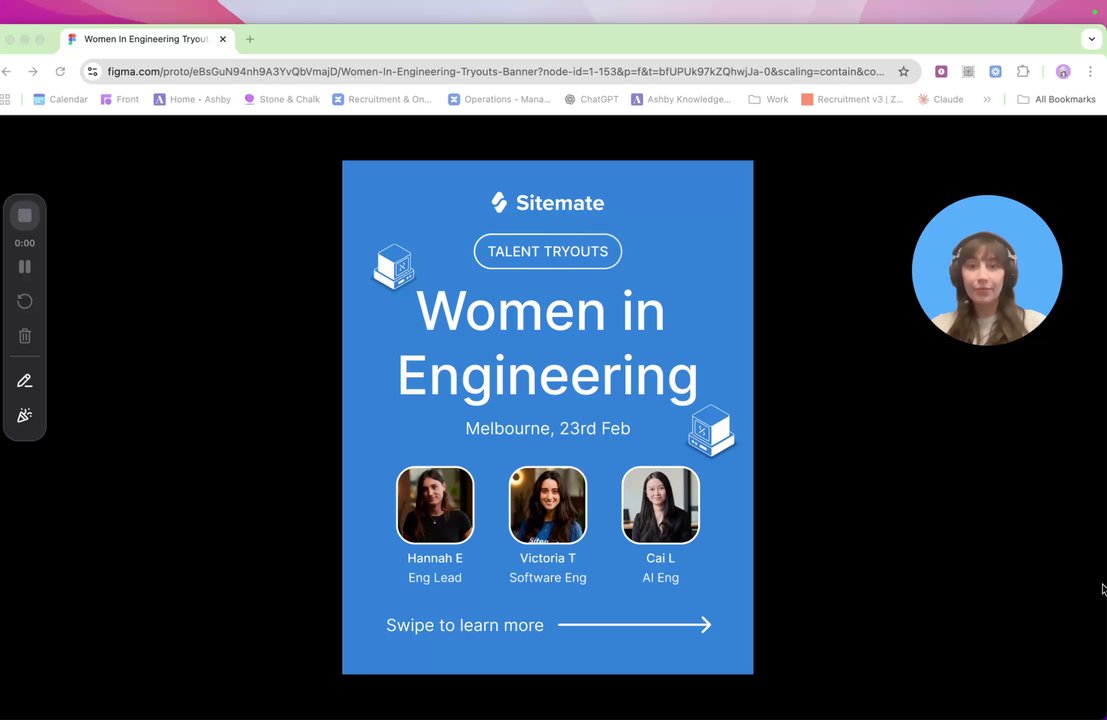Screen dimensions: 1107x720
Task: Expand the tab search dropdown
Action: coord(1092,40)
